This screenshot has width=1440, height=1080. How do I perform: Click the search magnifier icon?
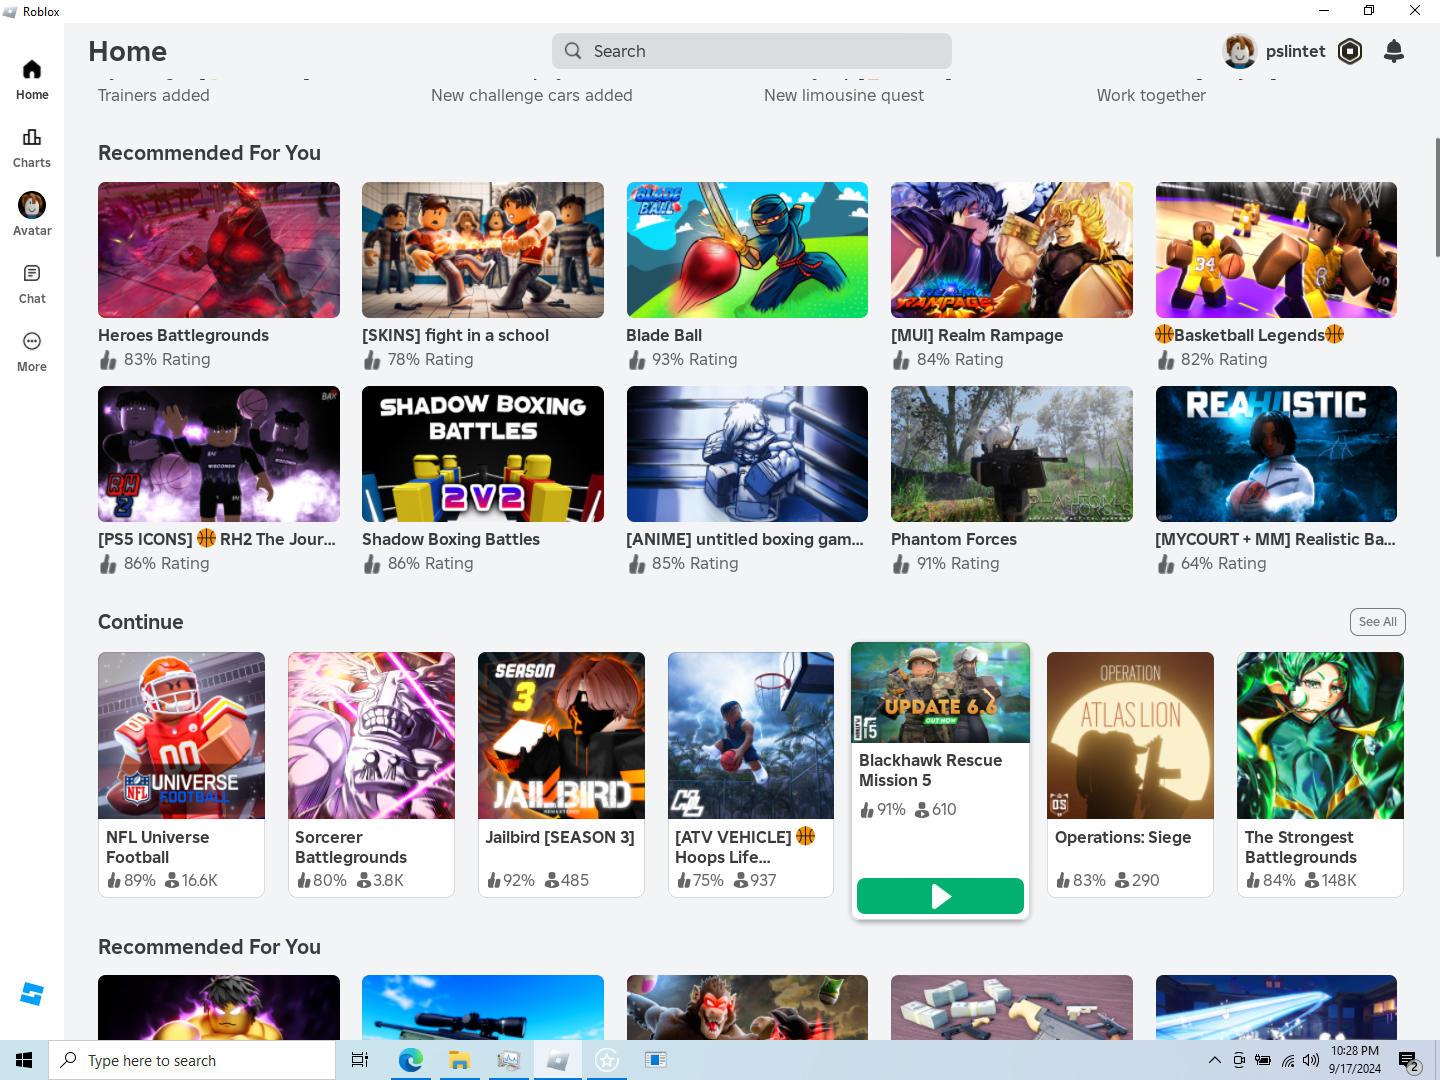pyautogui.click(x=573, y=51)
